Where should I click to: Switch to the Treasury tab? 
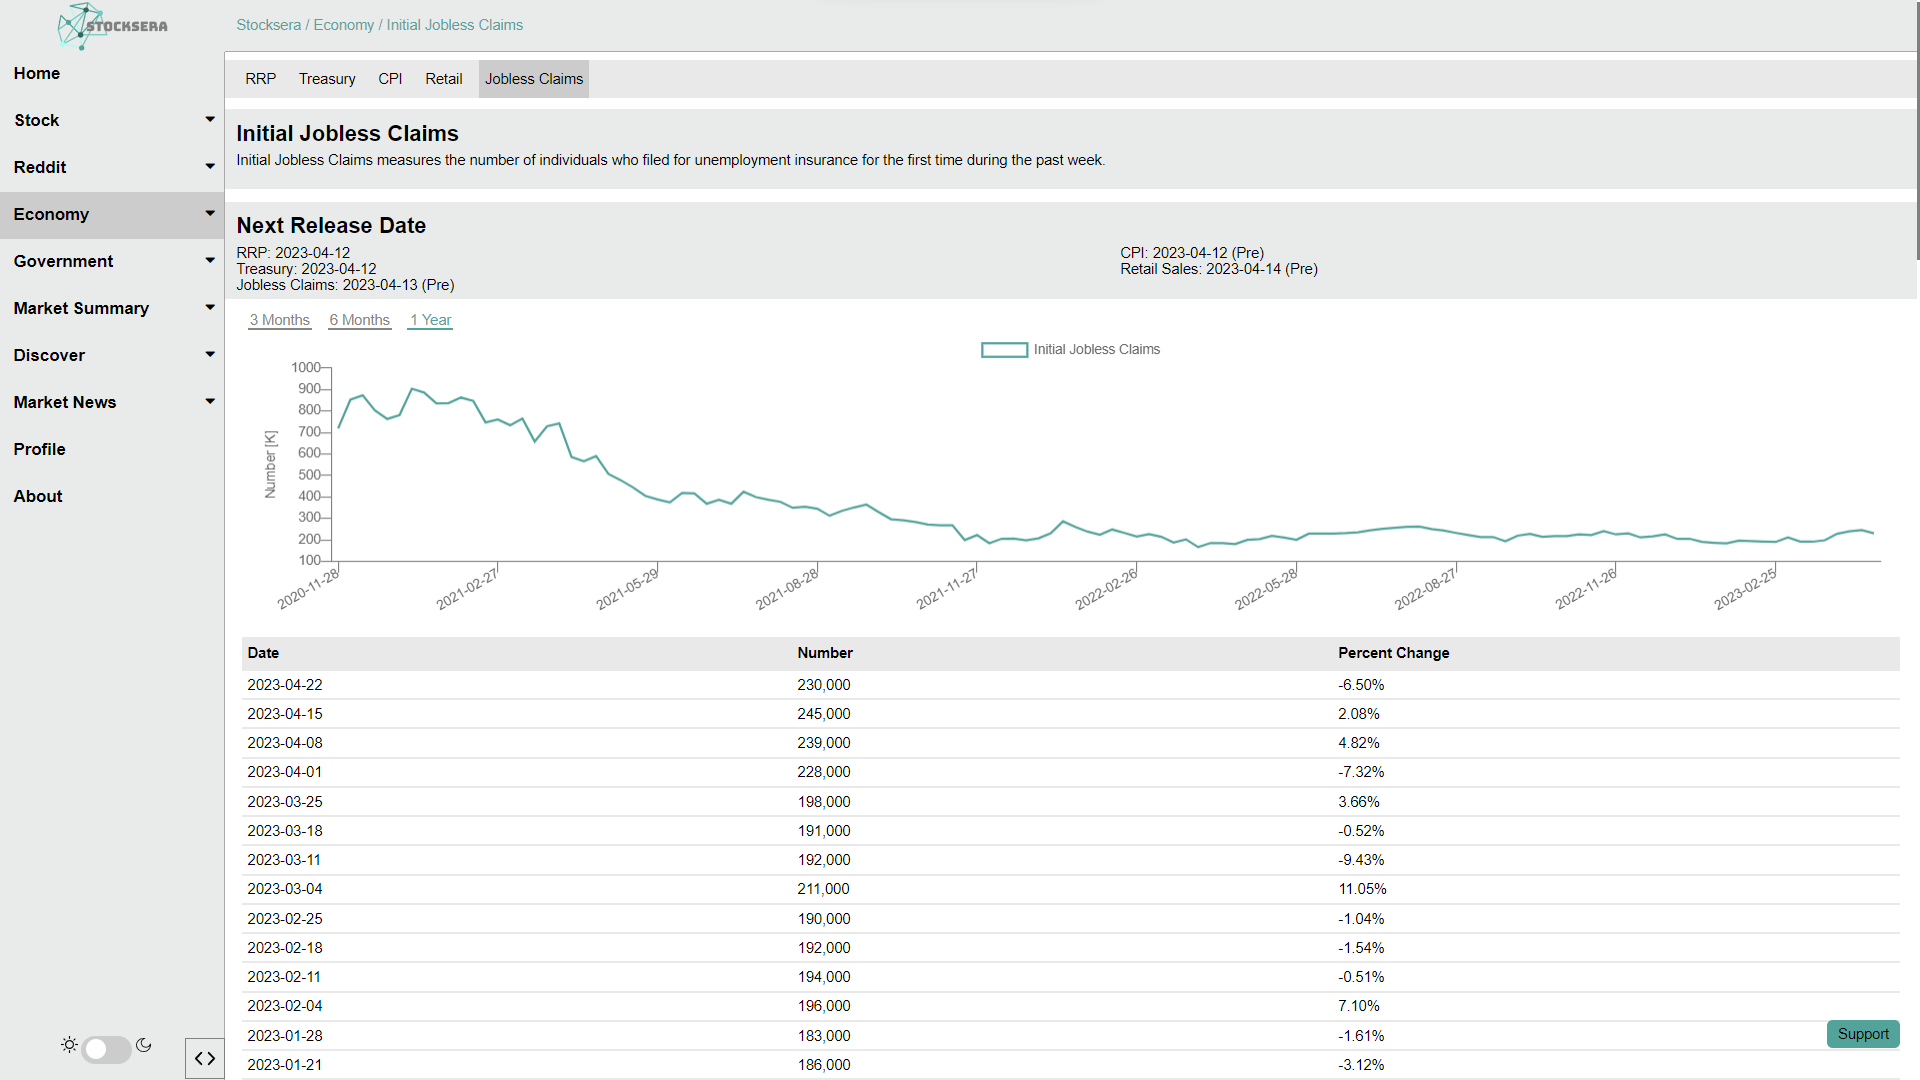327,79
